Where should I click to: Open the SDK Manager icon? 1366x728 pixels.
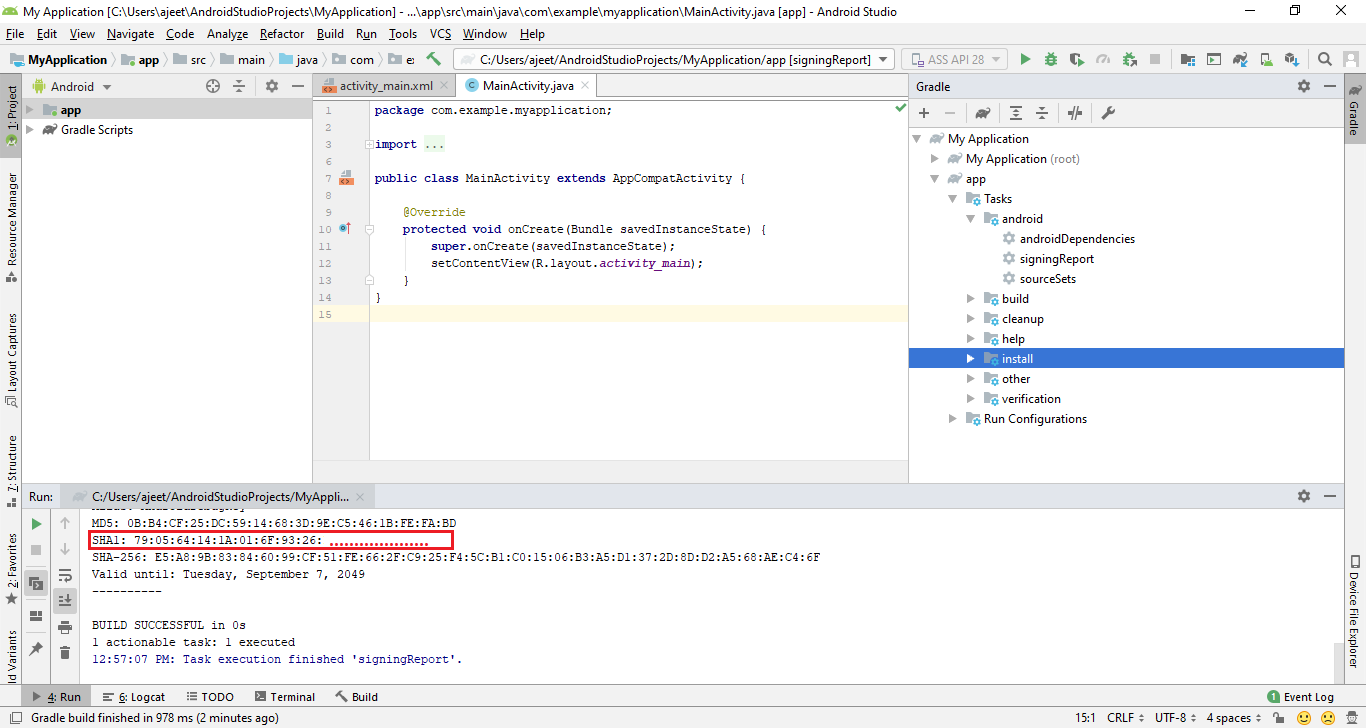pyautogui.click(x=1291, y=60)
